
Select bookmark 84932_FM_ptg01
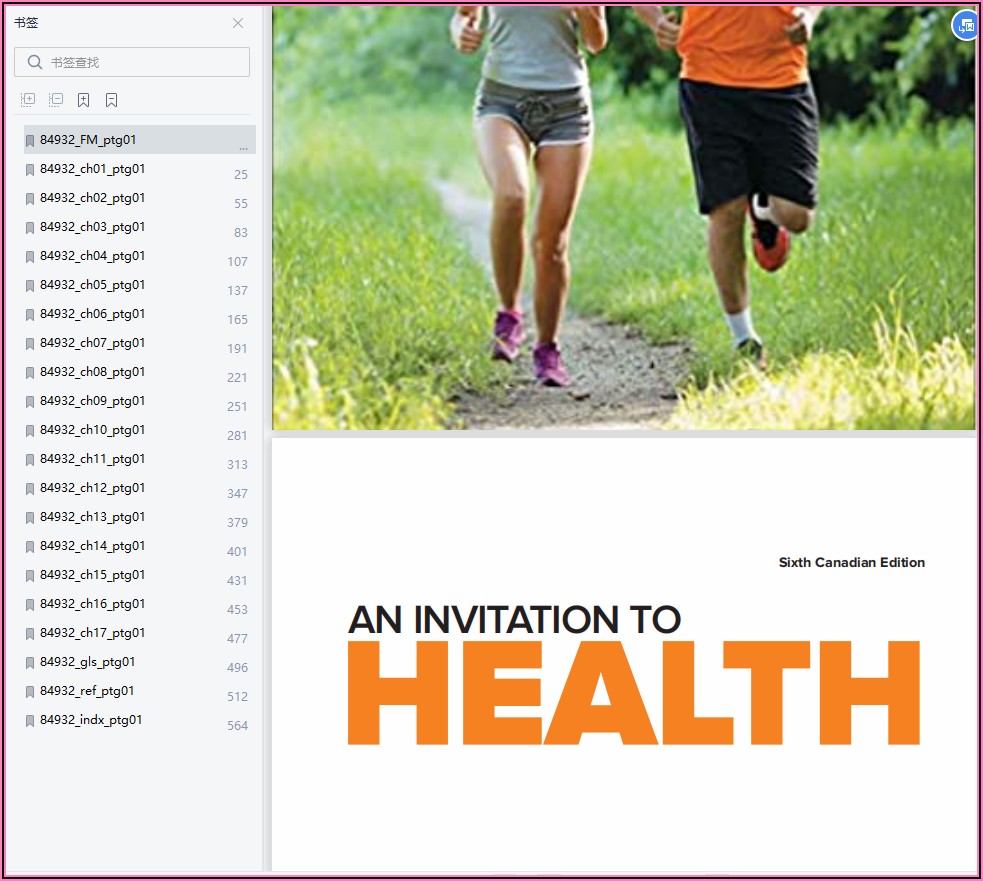[x=140, y=140]
